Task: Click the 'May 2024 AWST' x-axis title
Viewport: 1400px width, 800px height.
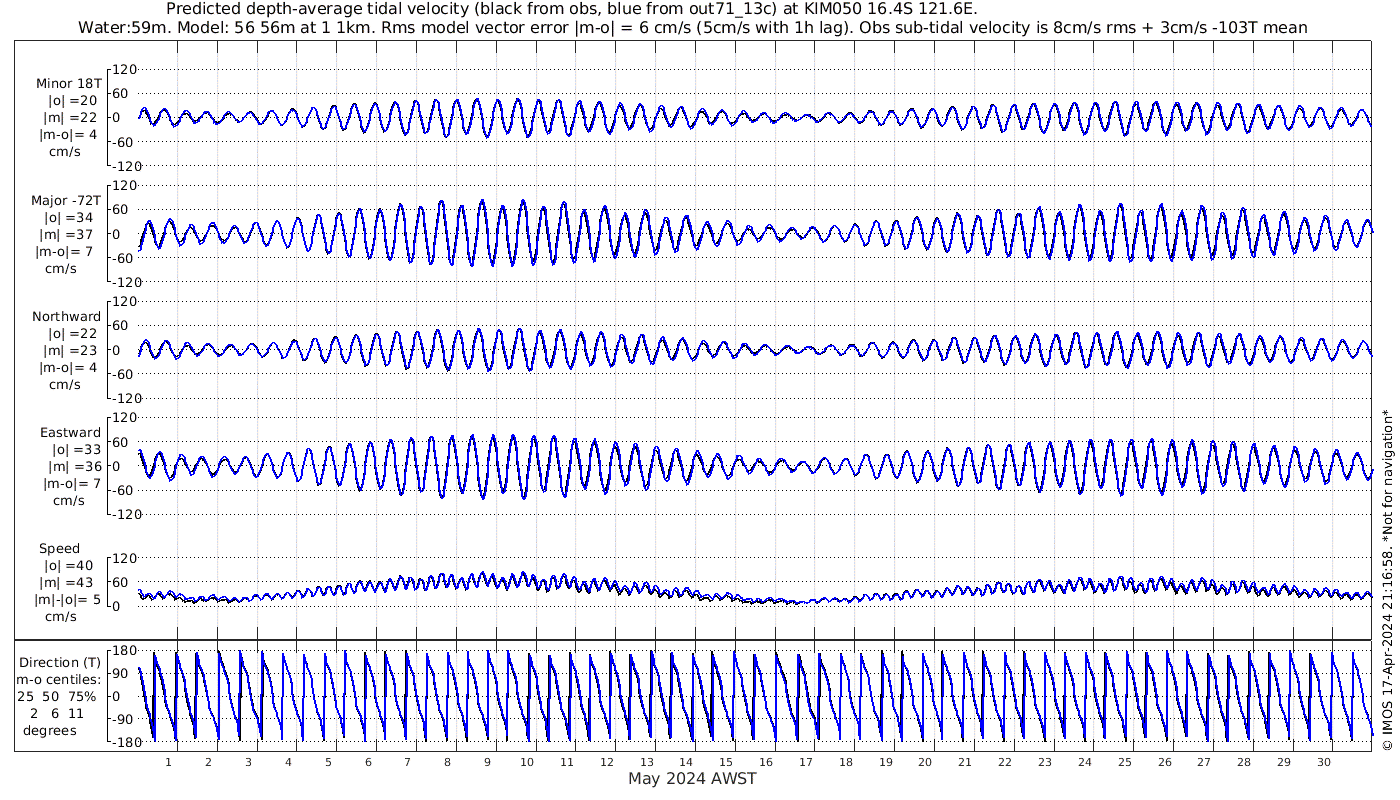Action: click(692, 778)
